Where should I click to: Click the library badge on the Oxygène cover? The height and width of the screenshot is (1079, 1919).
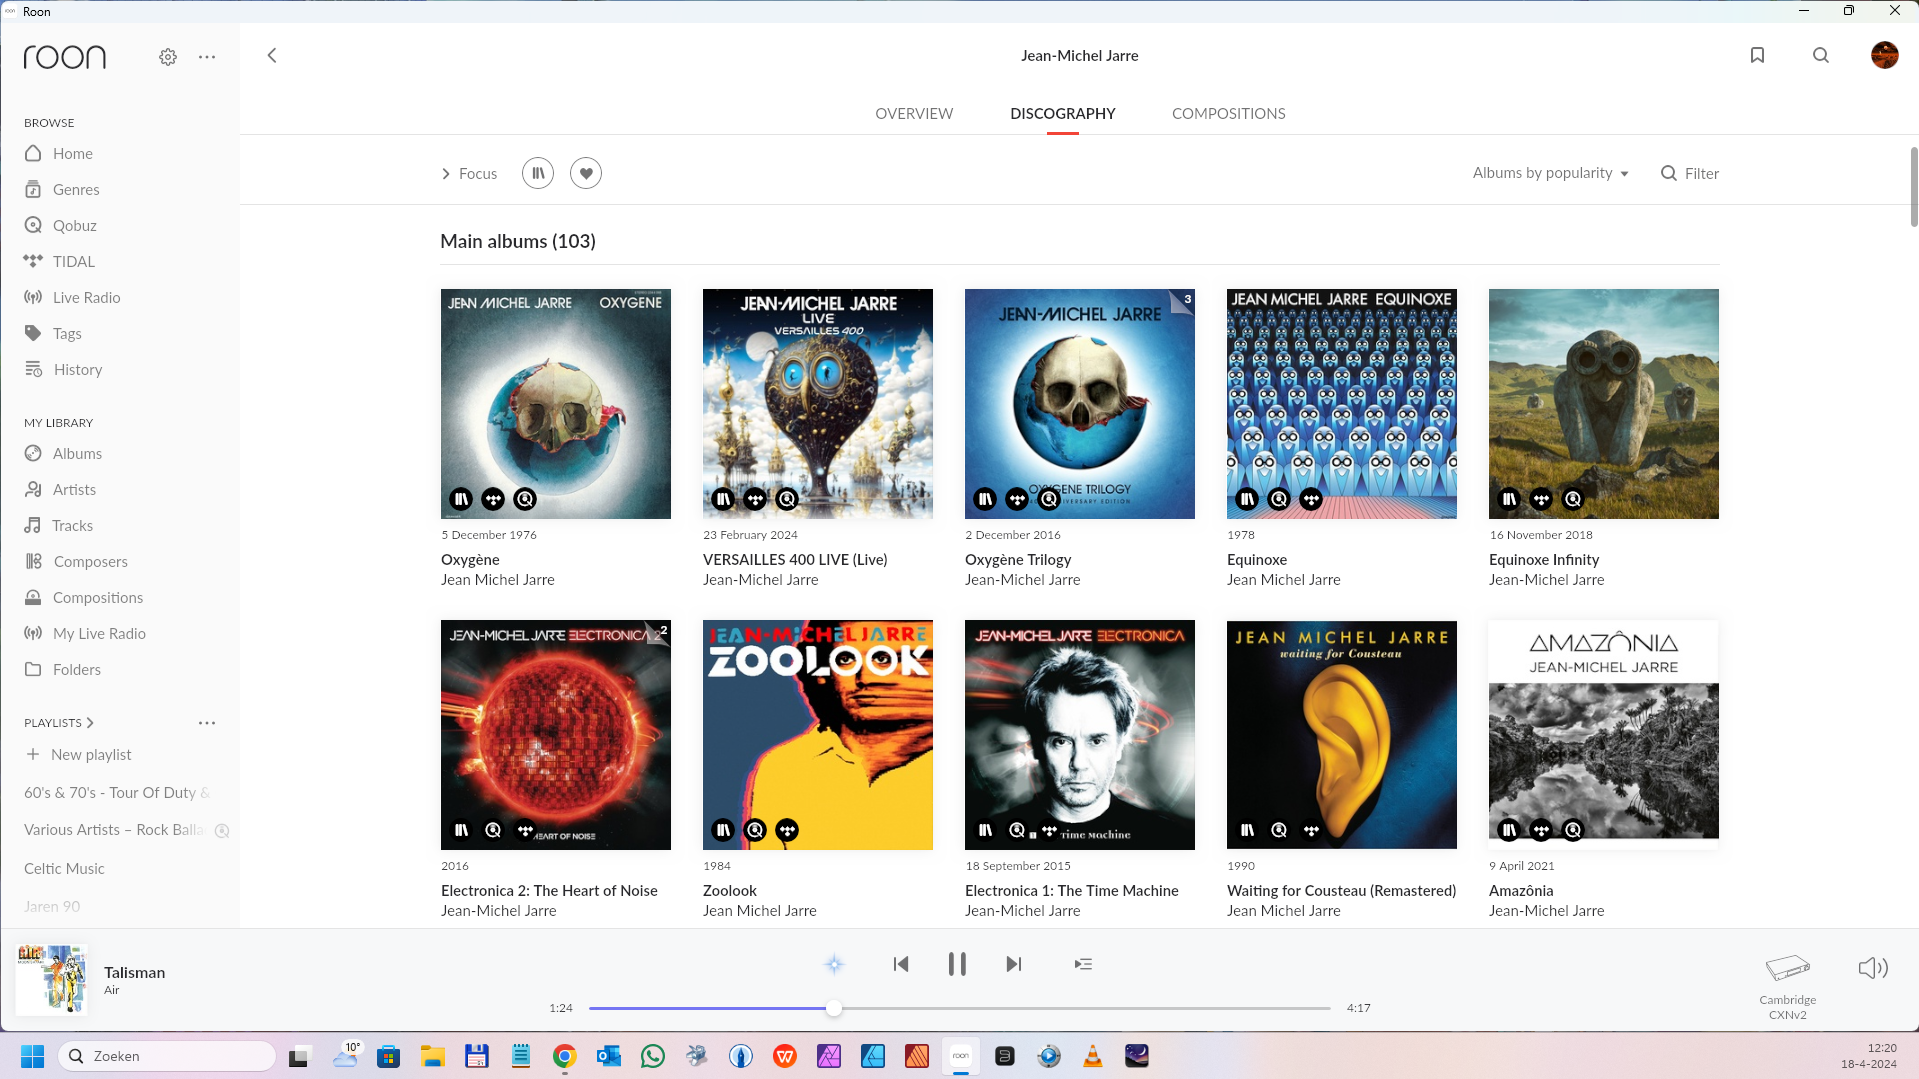point(461,498)
